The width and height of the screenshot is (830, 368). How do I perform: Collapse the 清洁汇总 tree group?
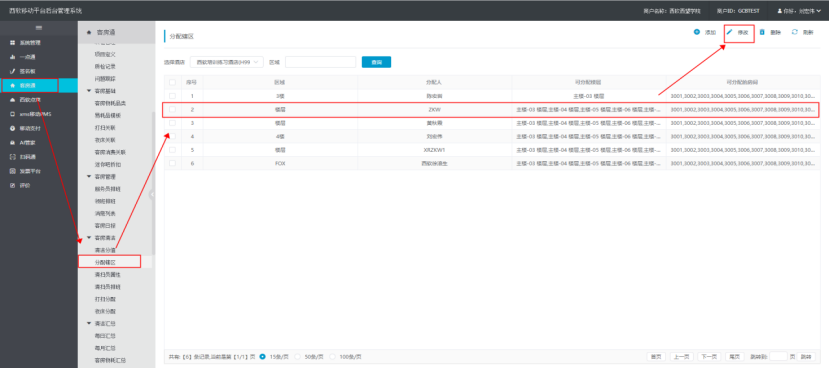click(89, 323)
